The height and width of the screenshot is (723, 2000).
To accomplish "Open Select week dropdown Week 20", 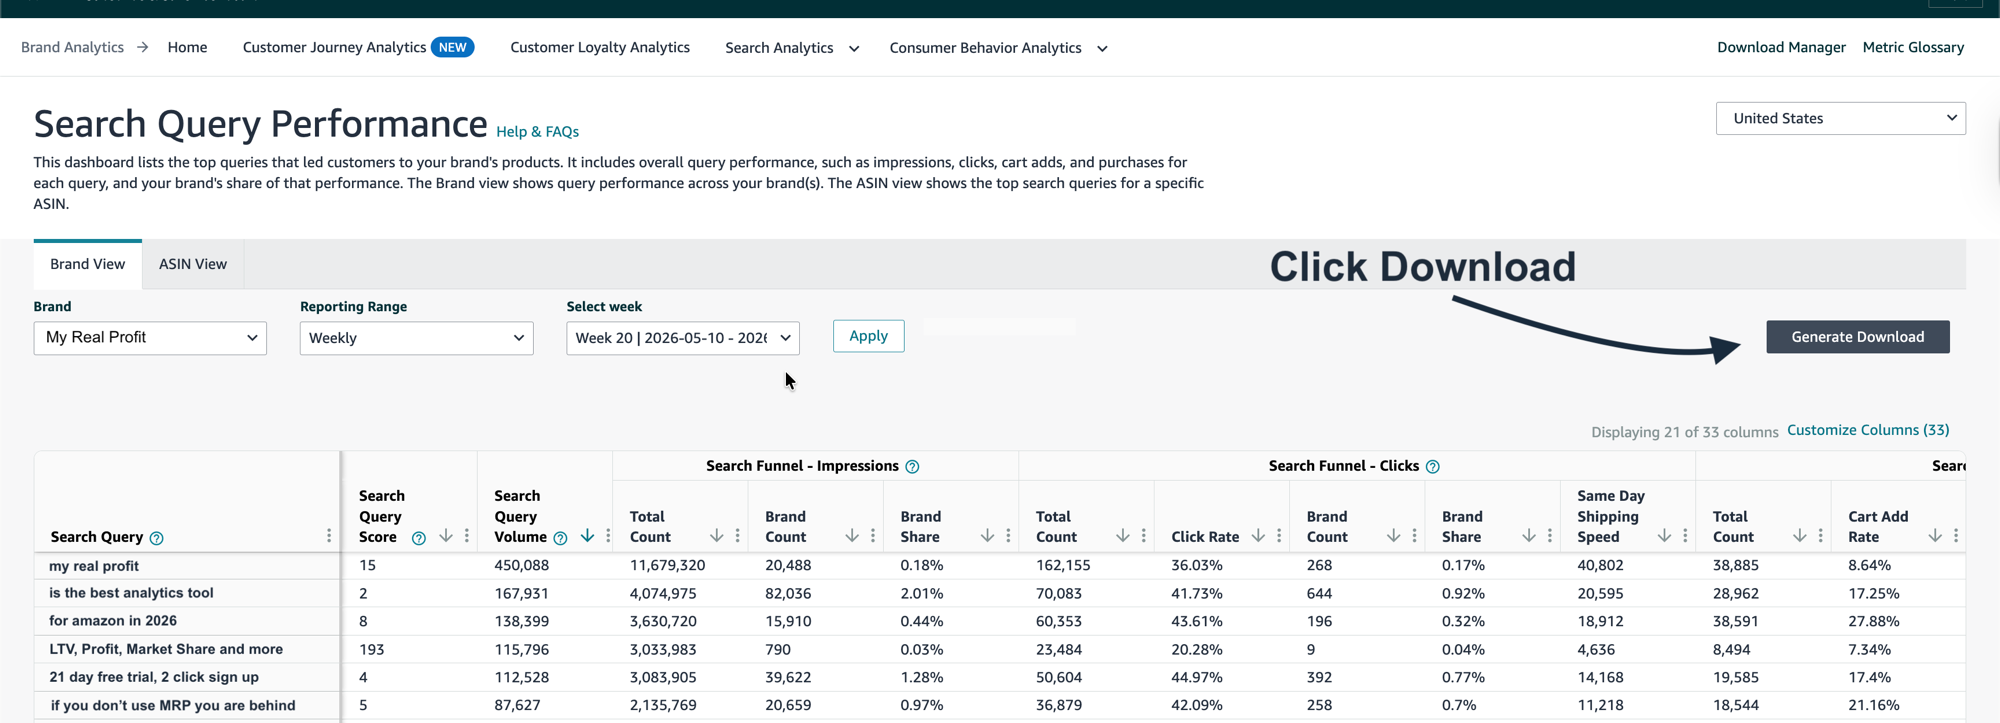I will [683, 338].
